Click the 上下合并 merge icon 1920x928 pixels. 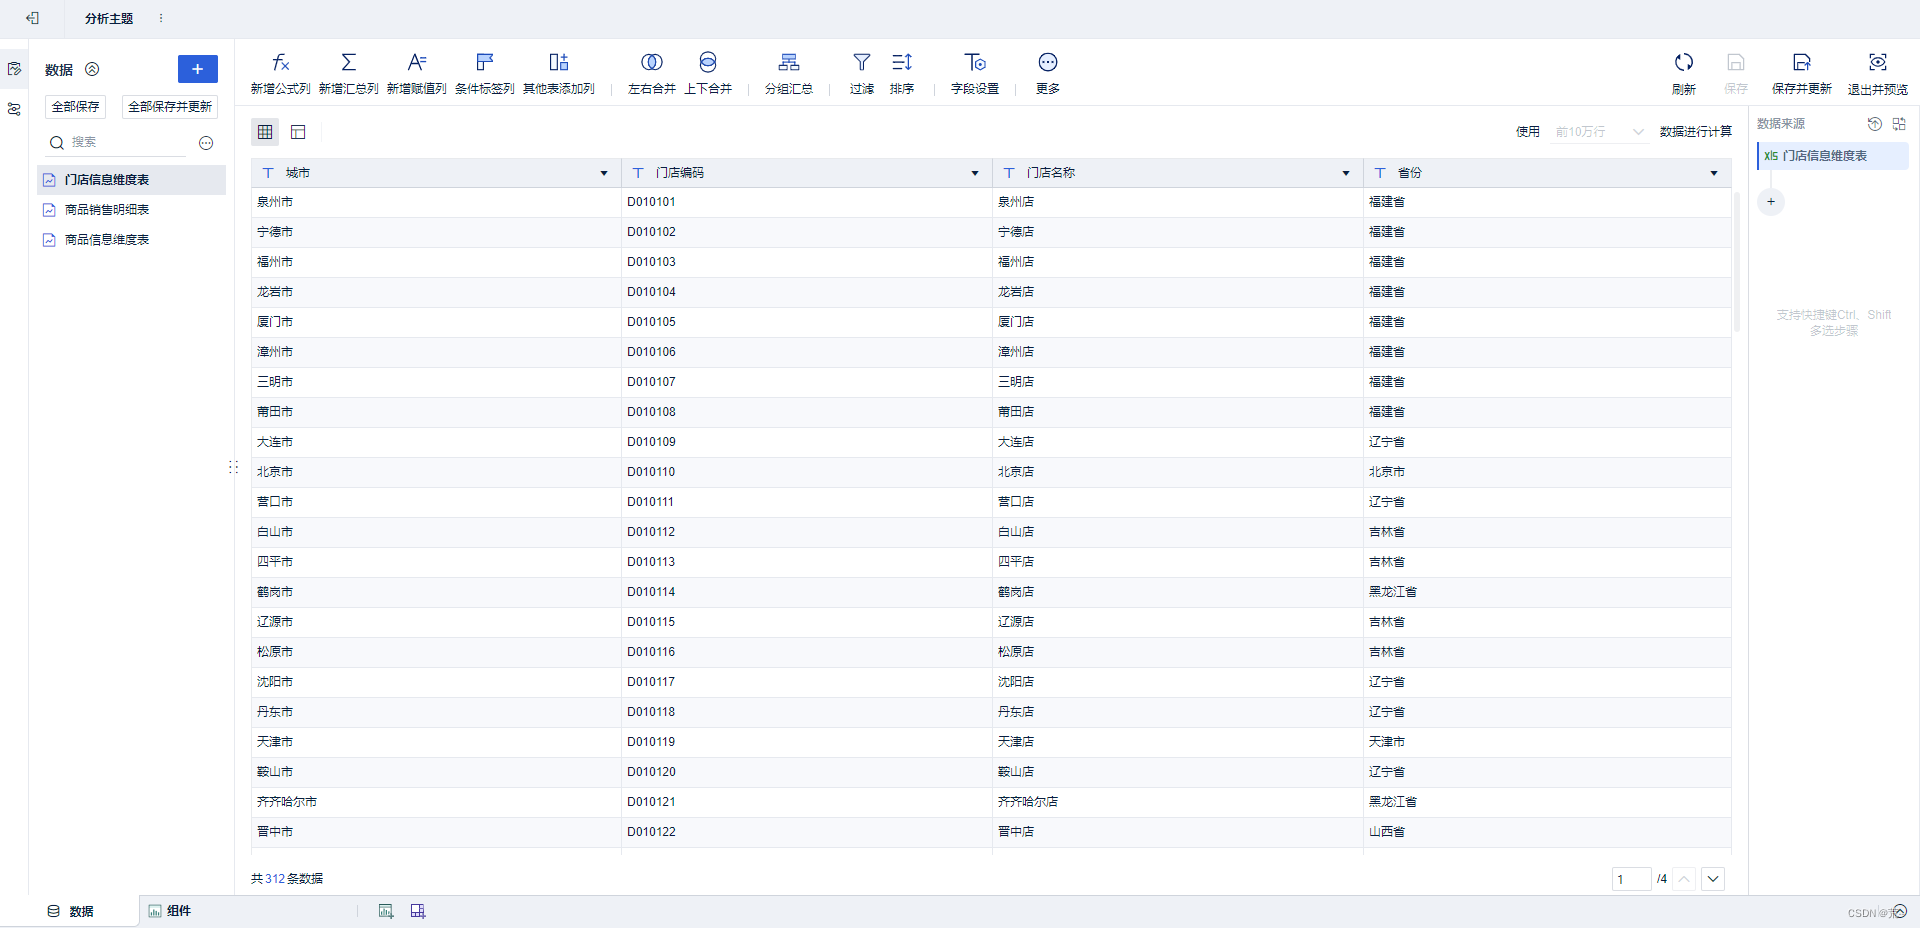click(708, 62)
